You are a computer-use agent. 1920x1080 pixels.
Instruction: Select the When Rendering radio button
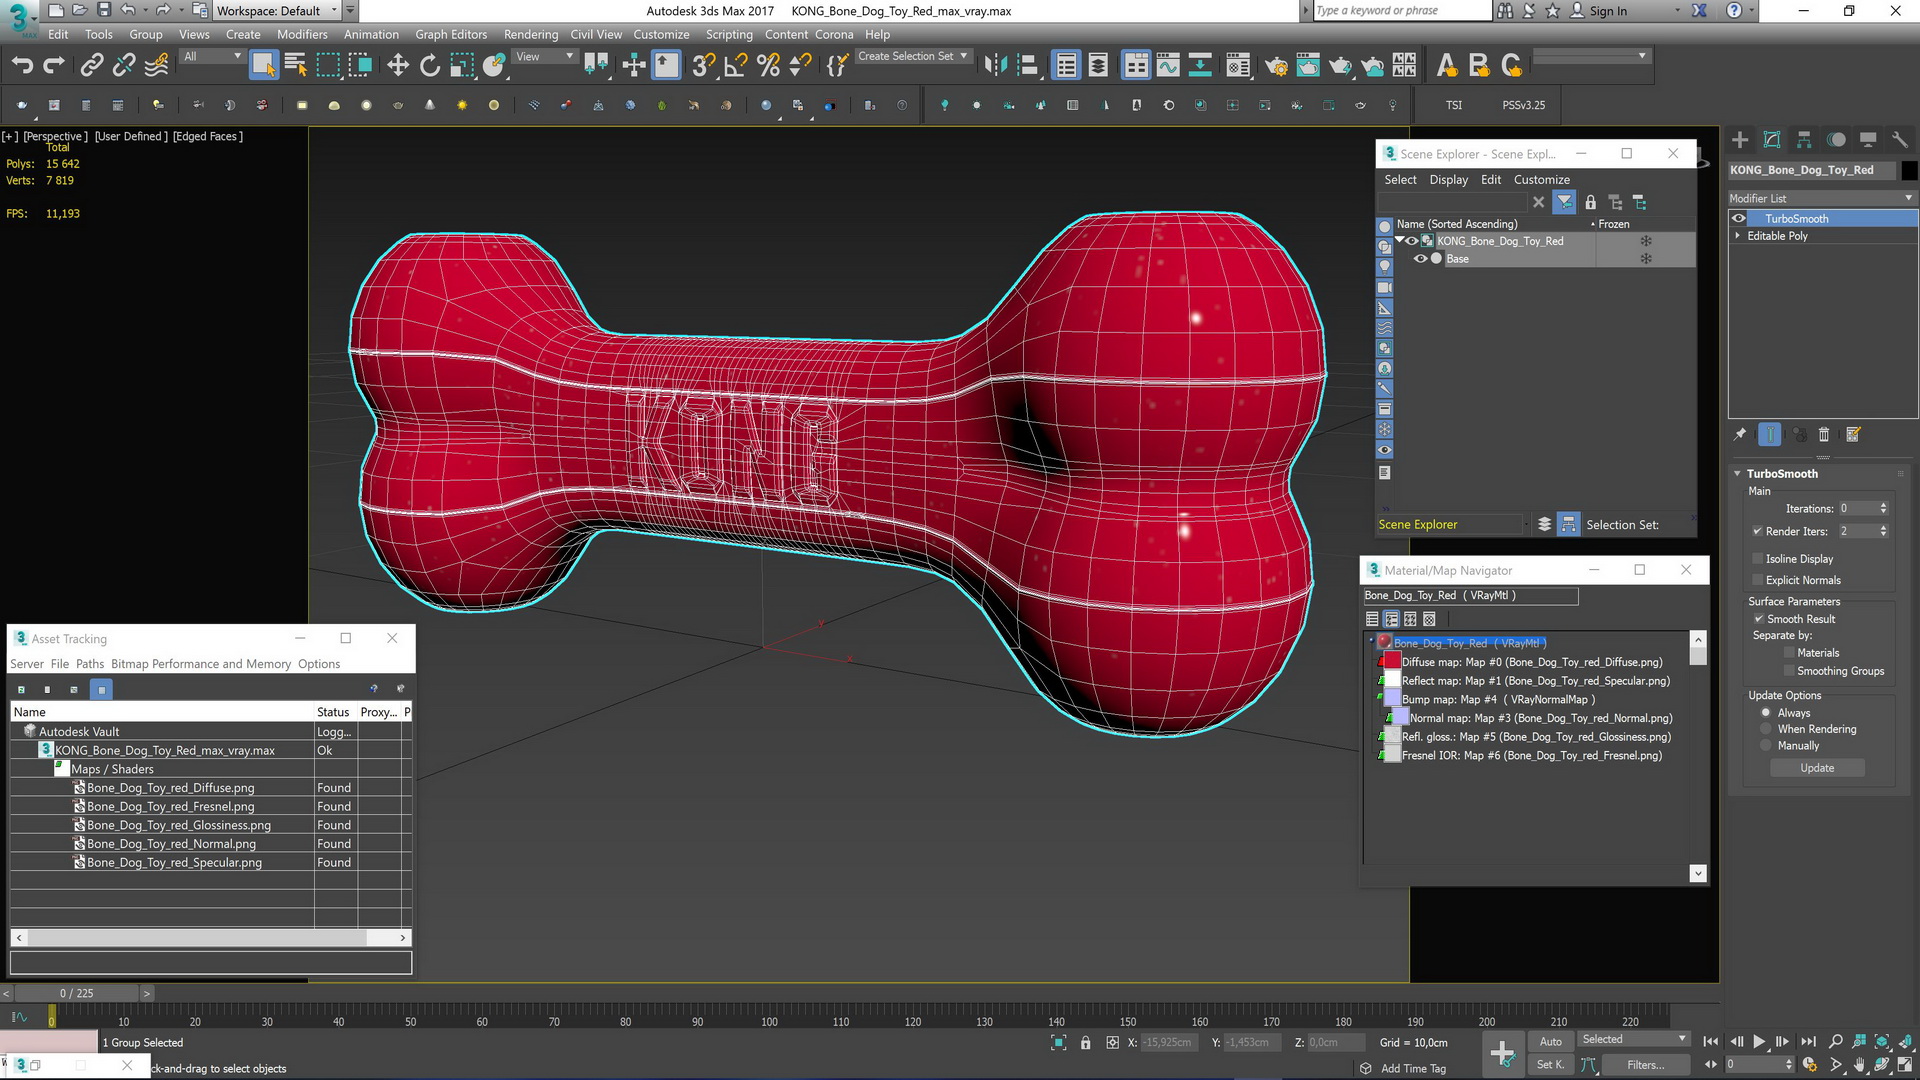(x=1766, y=729)
